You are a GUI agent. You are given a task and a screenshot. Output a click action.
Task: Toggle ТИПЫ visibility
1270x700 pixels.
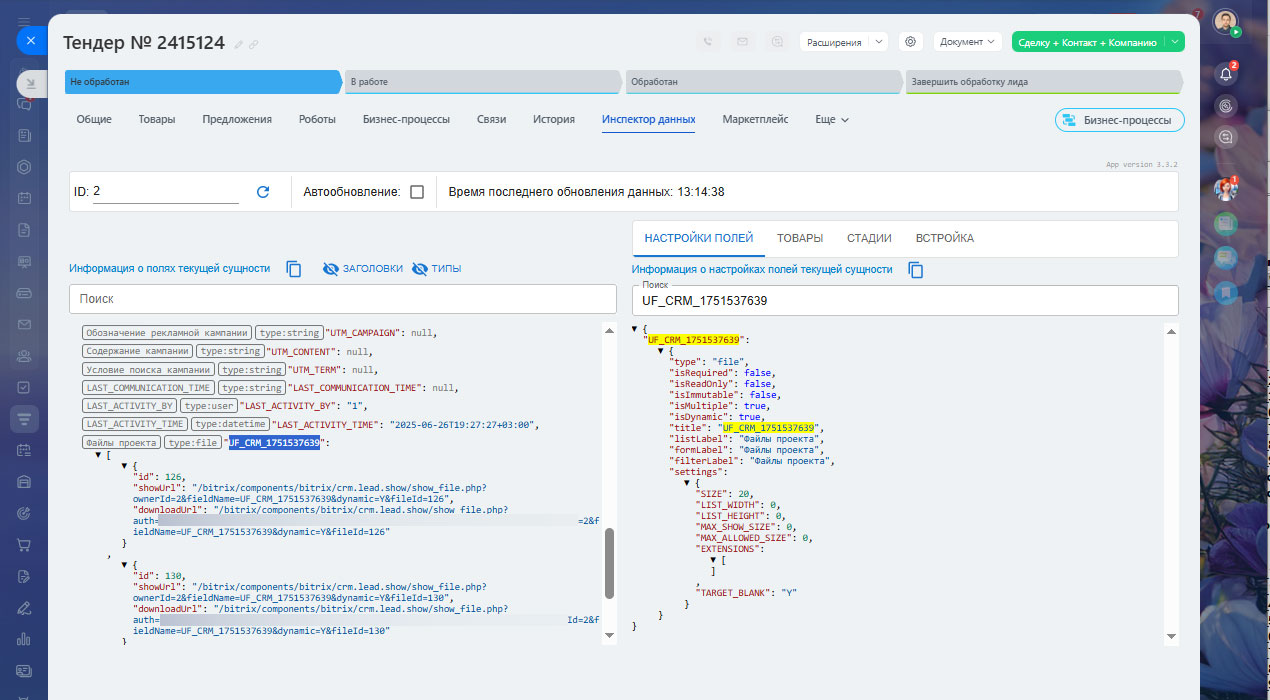(x=436, y=269)
